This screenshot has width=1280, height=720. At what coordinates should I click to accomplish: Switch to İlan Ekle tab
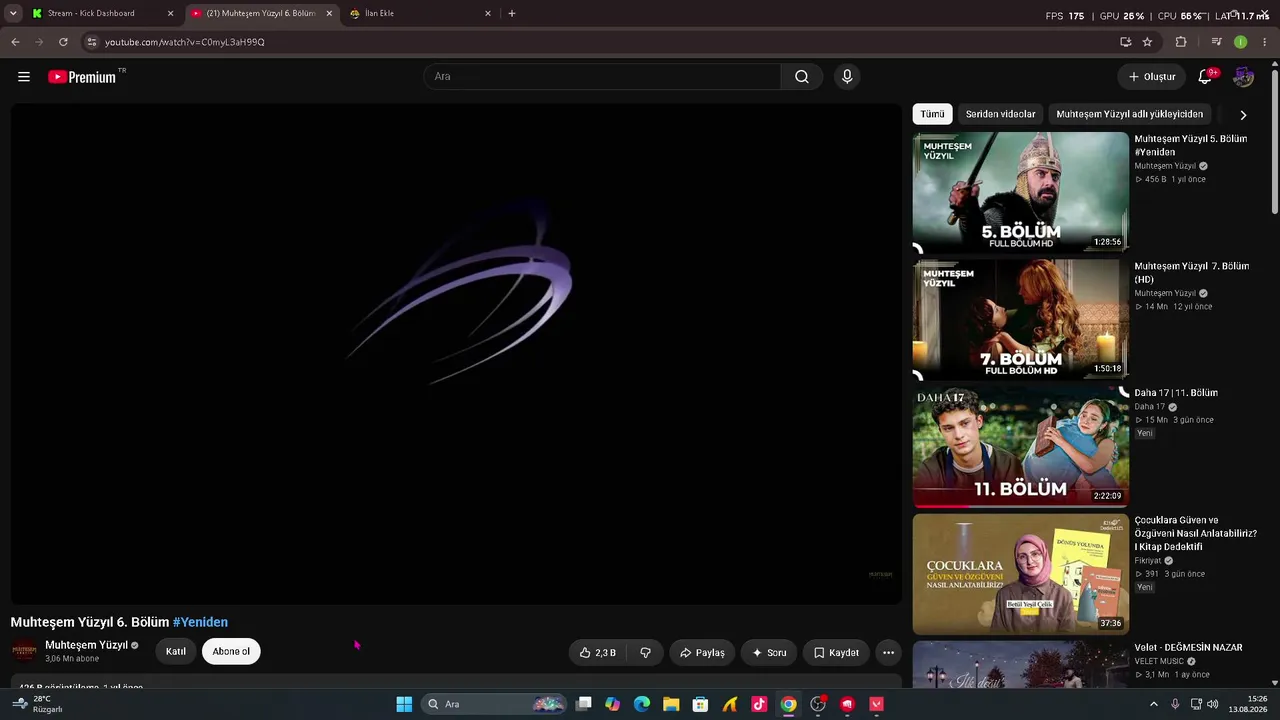point(420,14)
